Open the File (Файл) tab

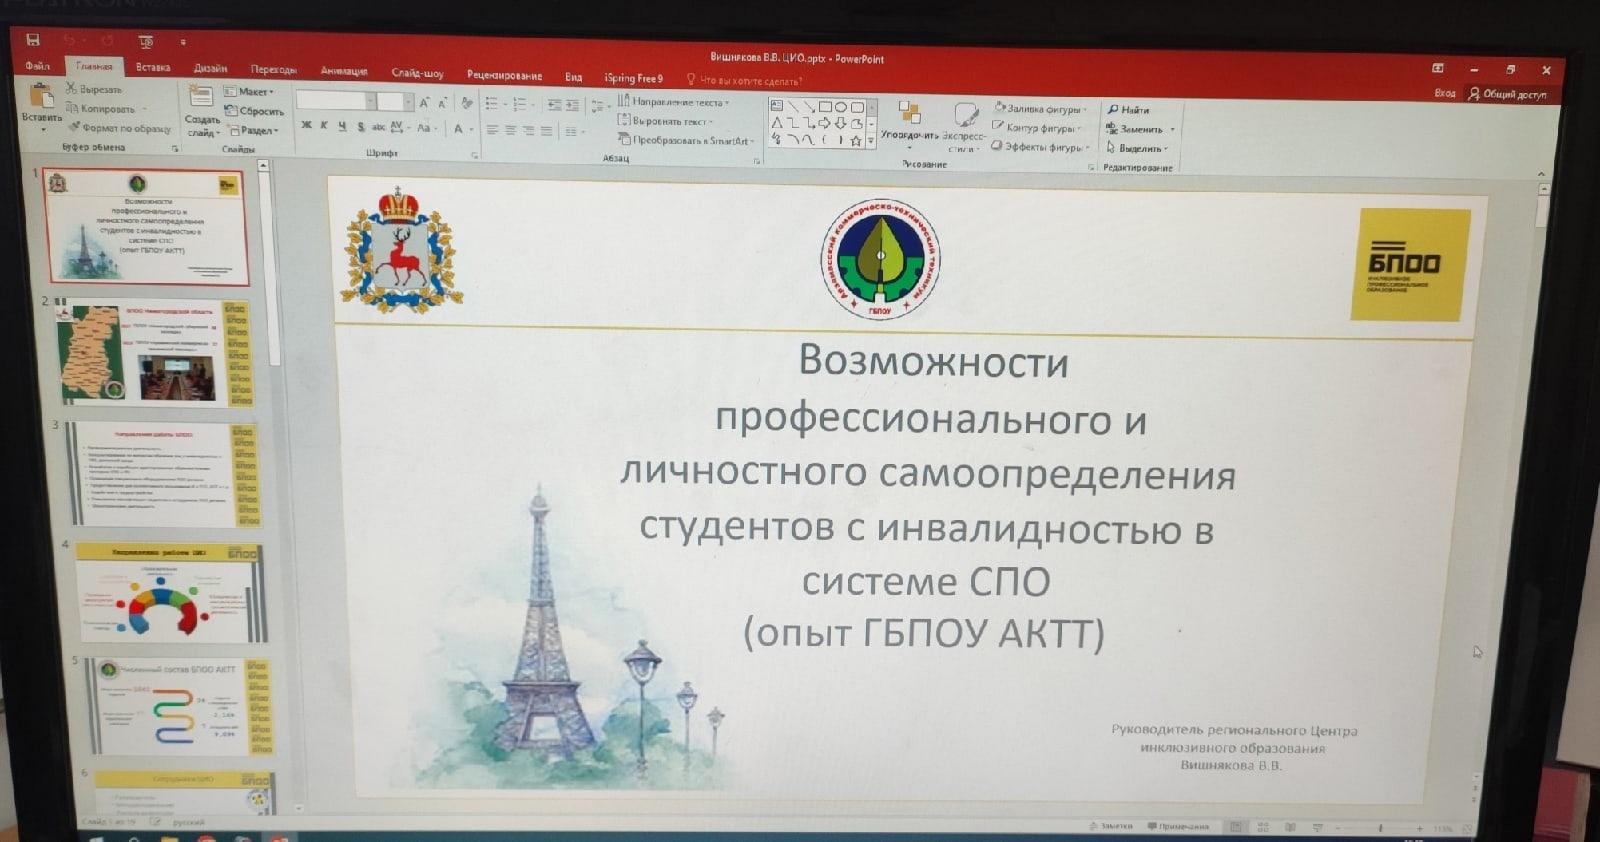pos(38,66)
